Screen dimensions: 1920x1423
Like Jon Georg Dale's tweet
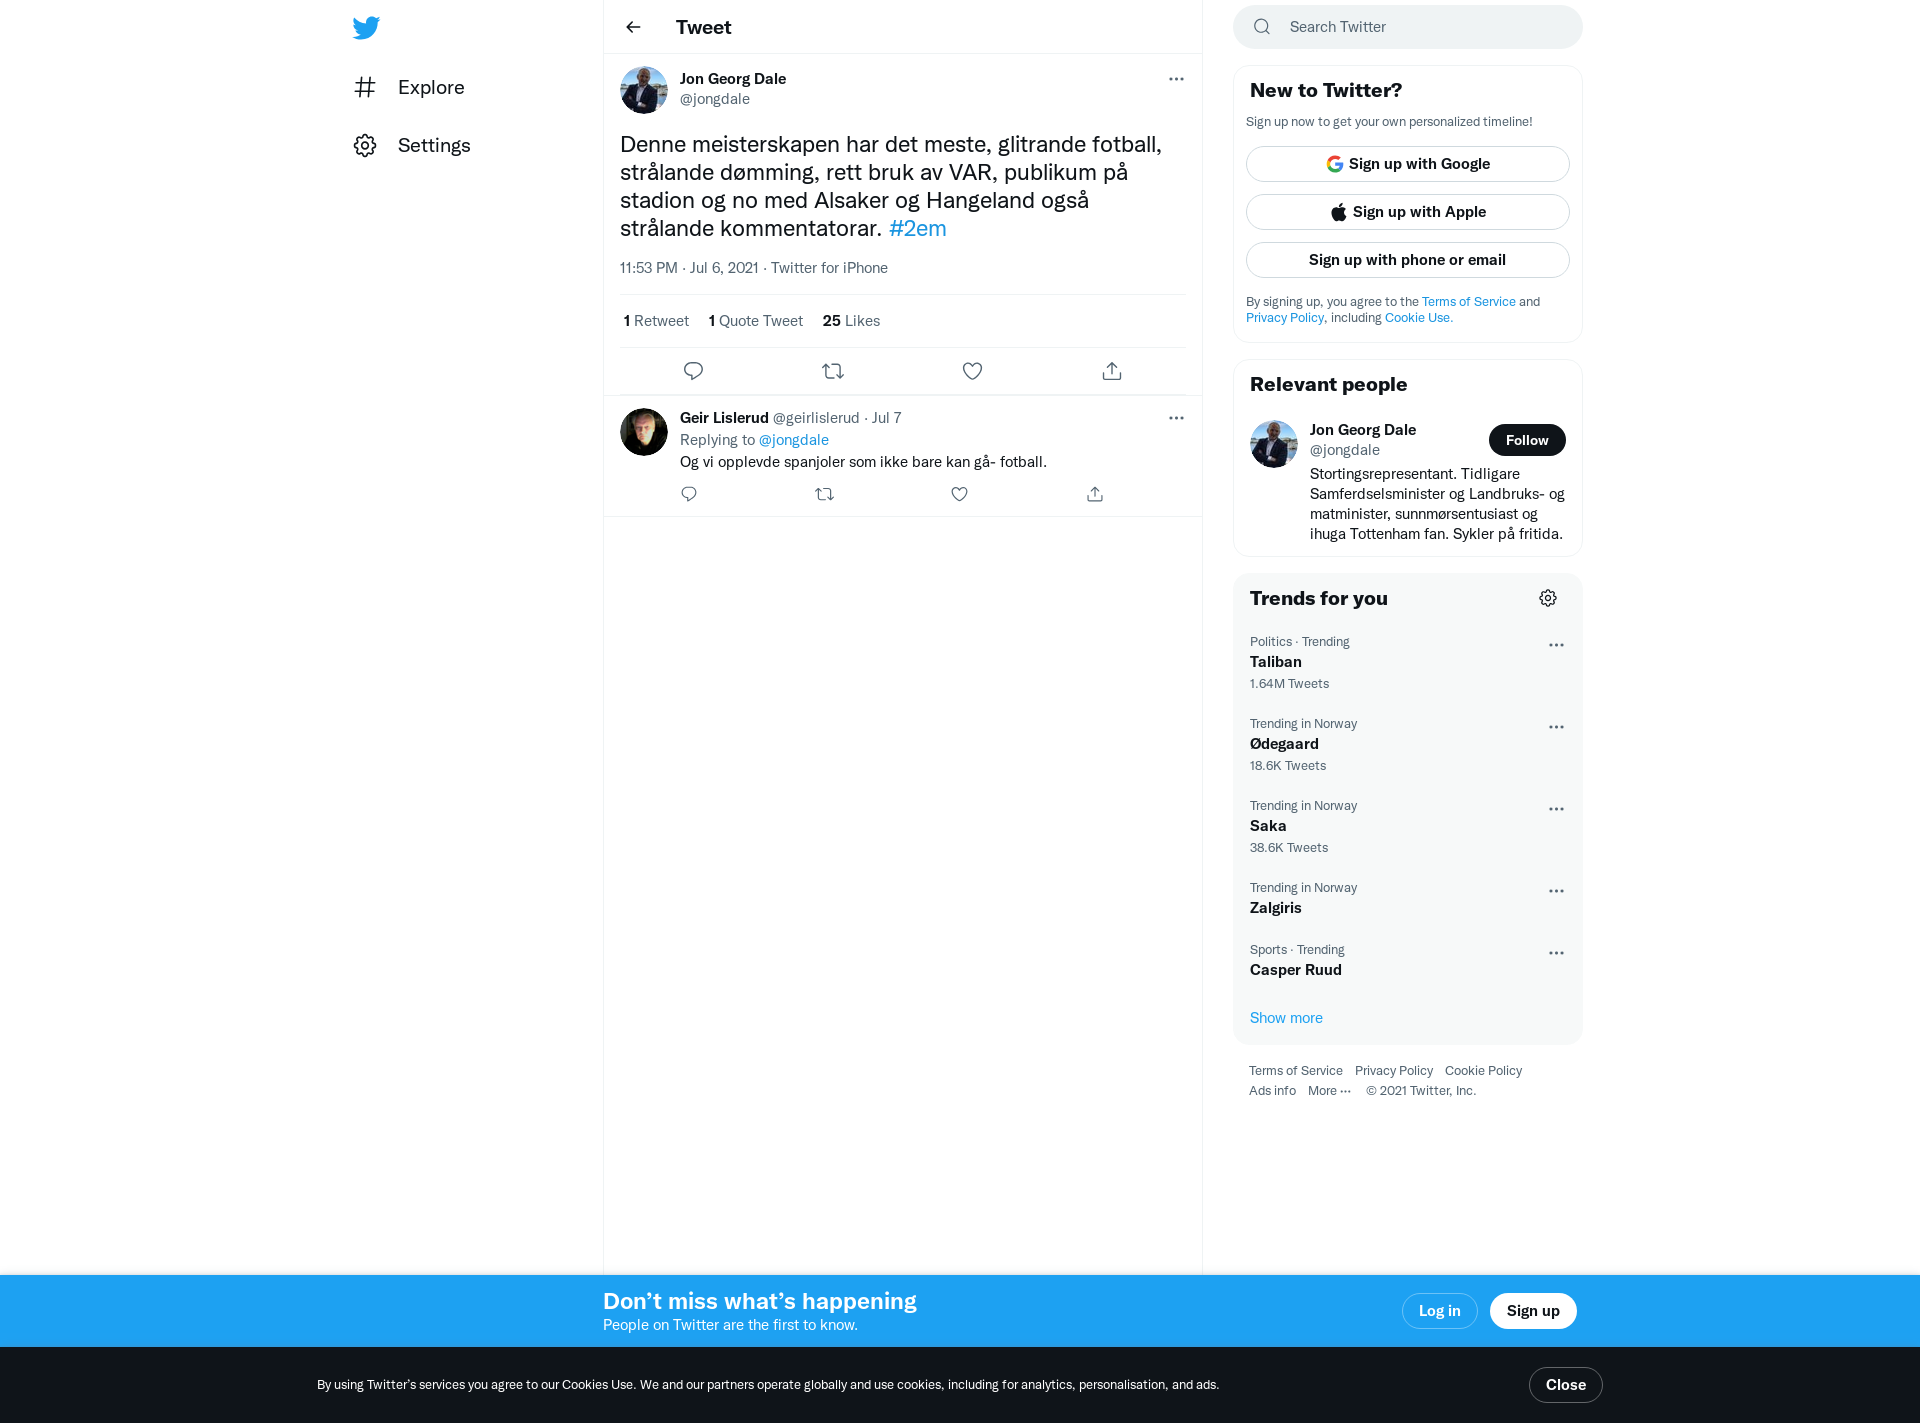(972, 371)
